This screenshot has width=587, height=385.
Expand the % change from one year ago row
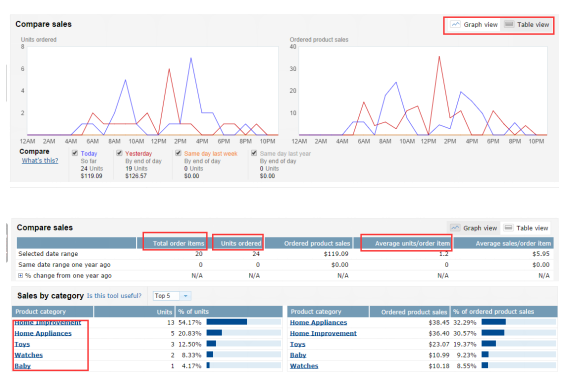click(x=20, y=276)
